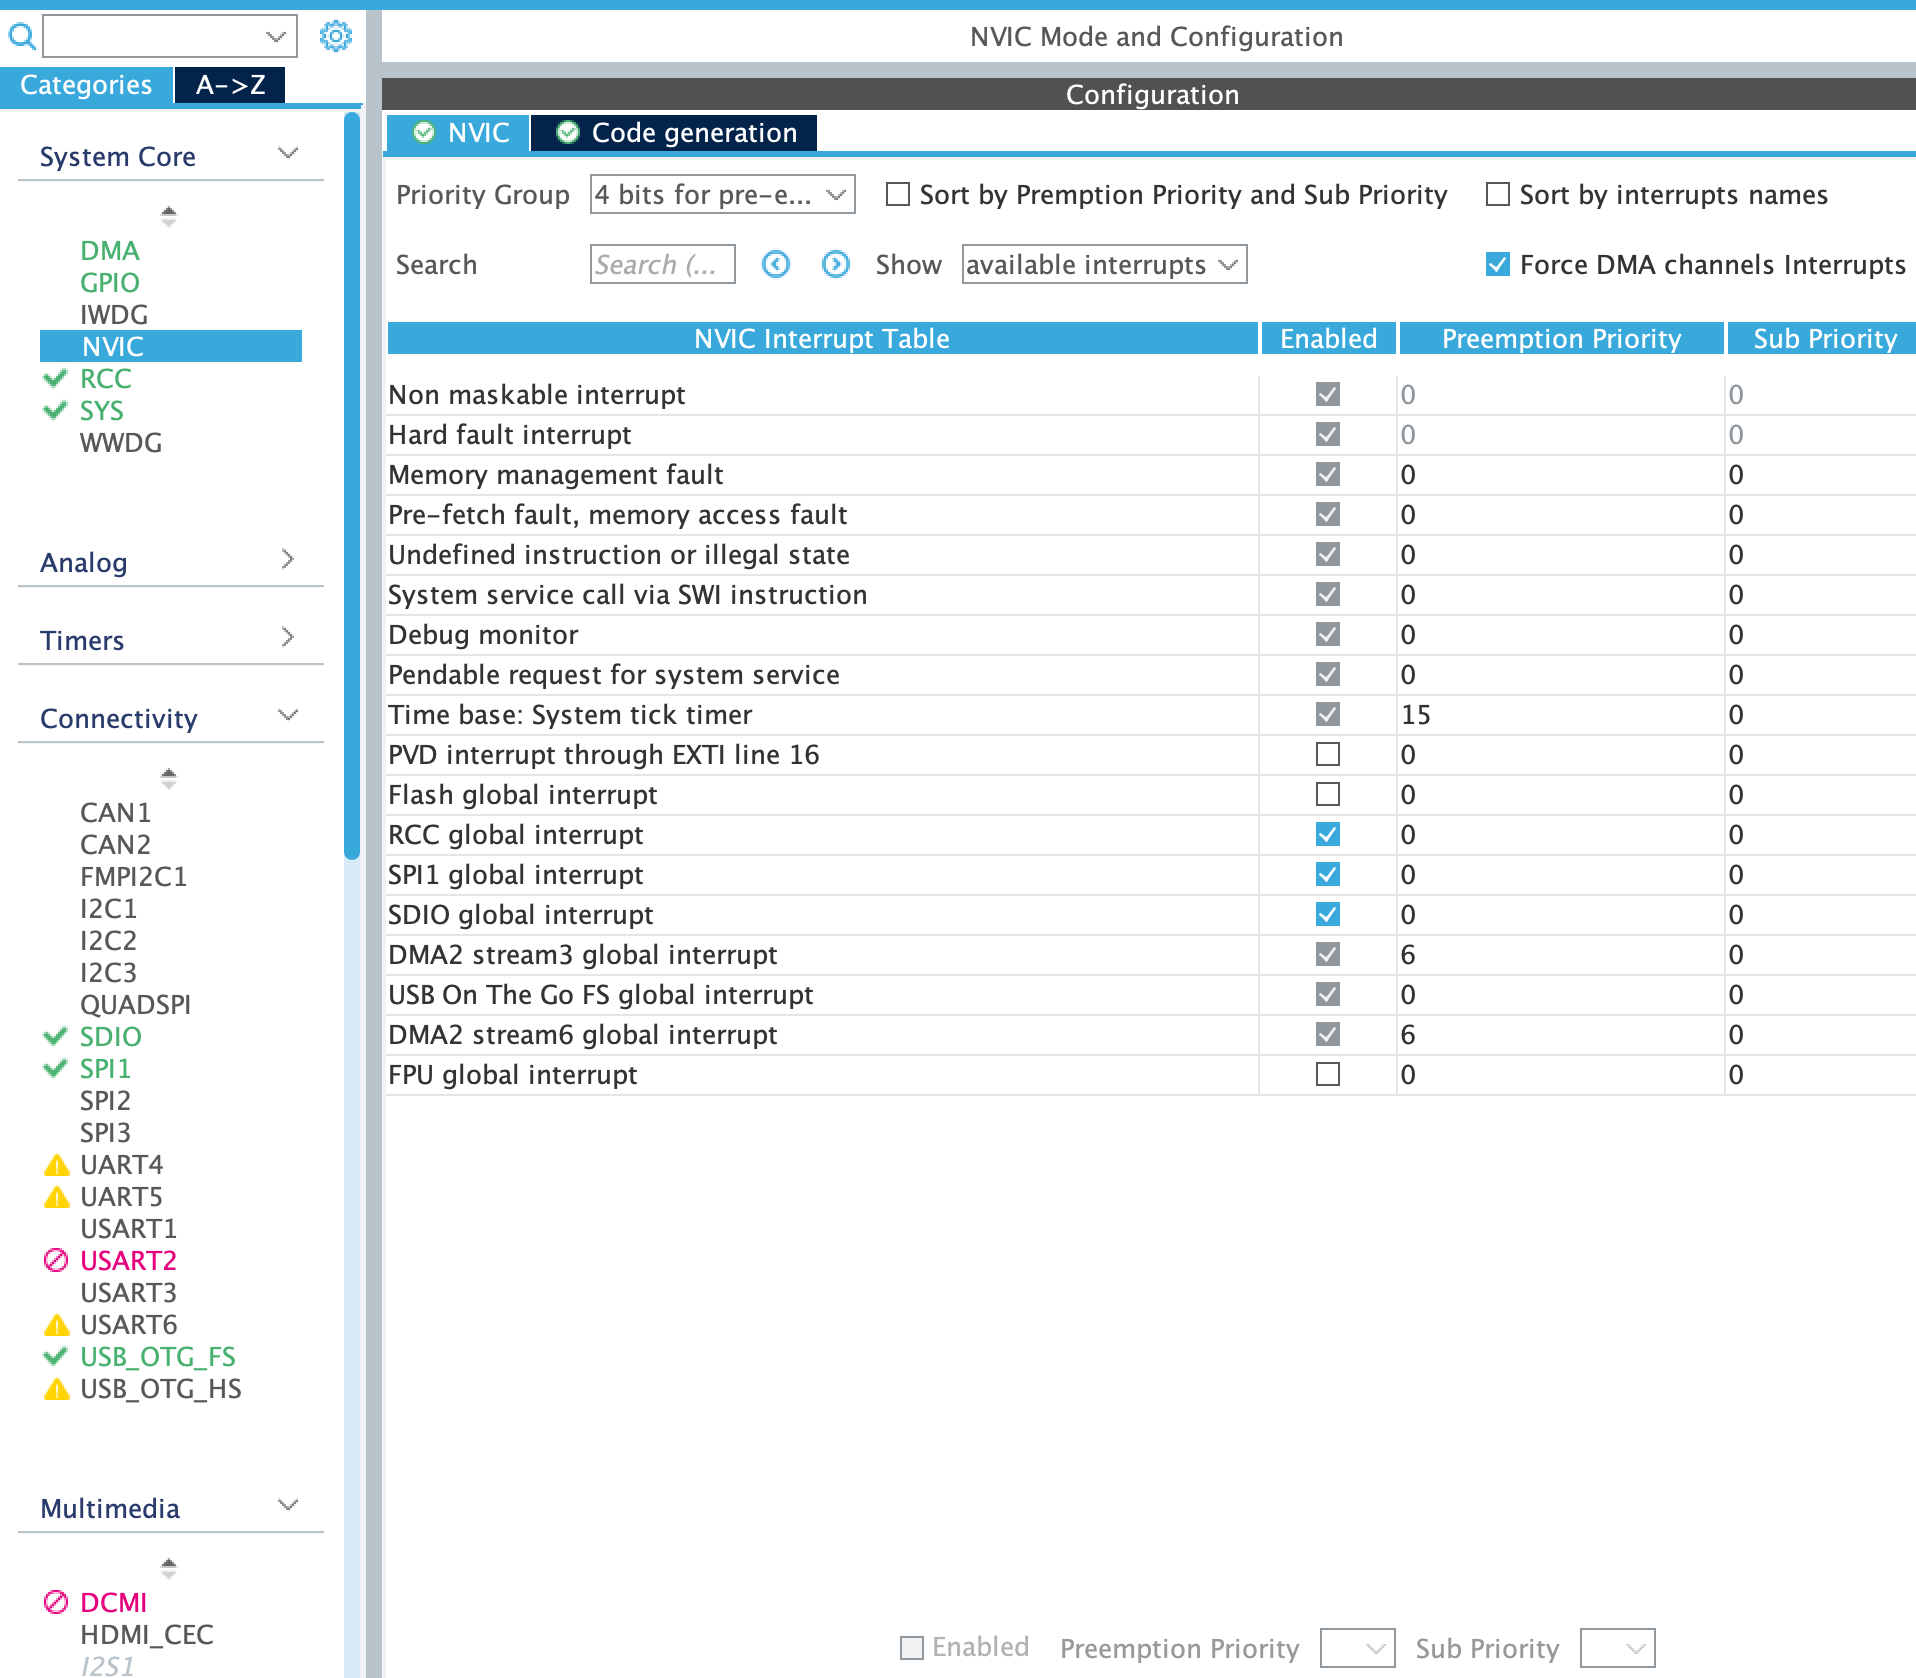This screenshot has height=1678, width=1916.
Task: Enable the PVD interrupt through EXTI line 16
Action: click(1328, 754)
